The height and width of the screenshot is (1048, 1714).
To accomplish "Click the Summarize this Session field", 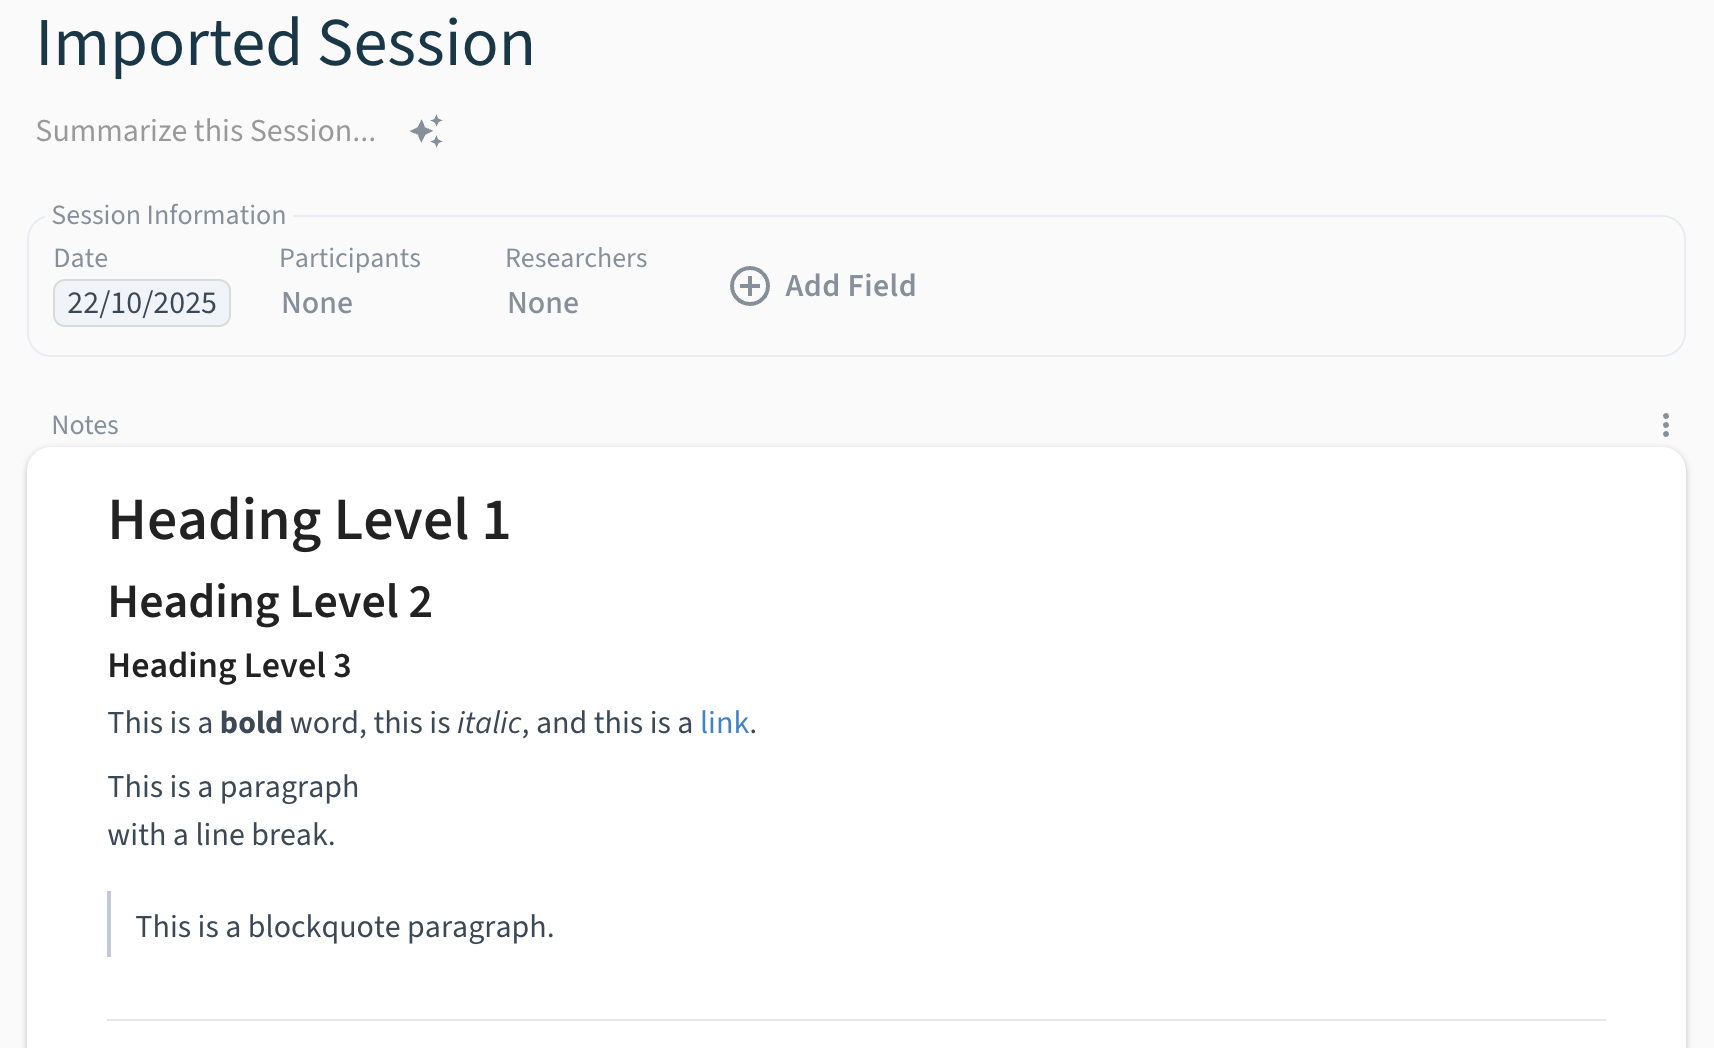I will click(206, 131).
